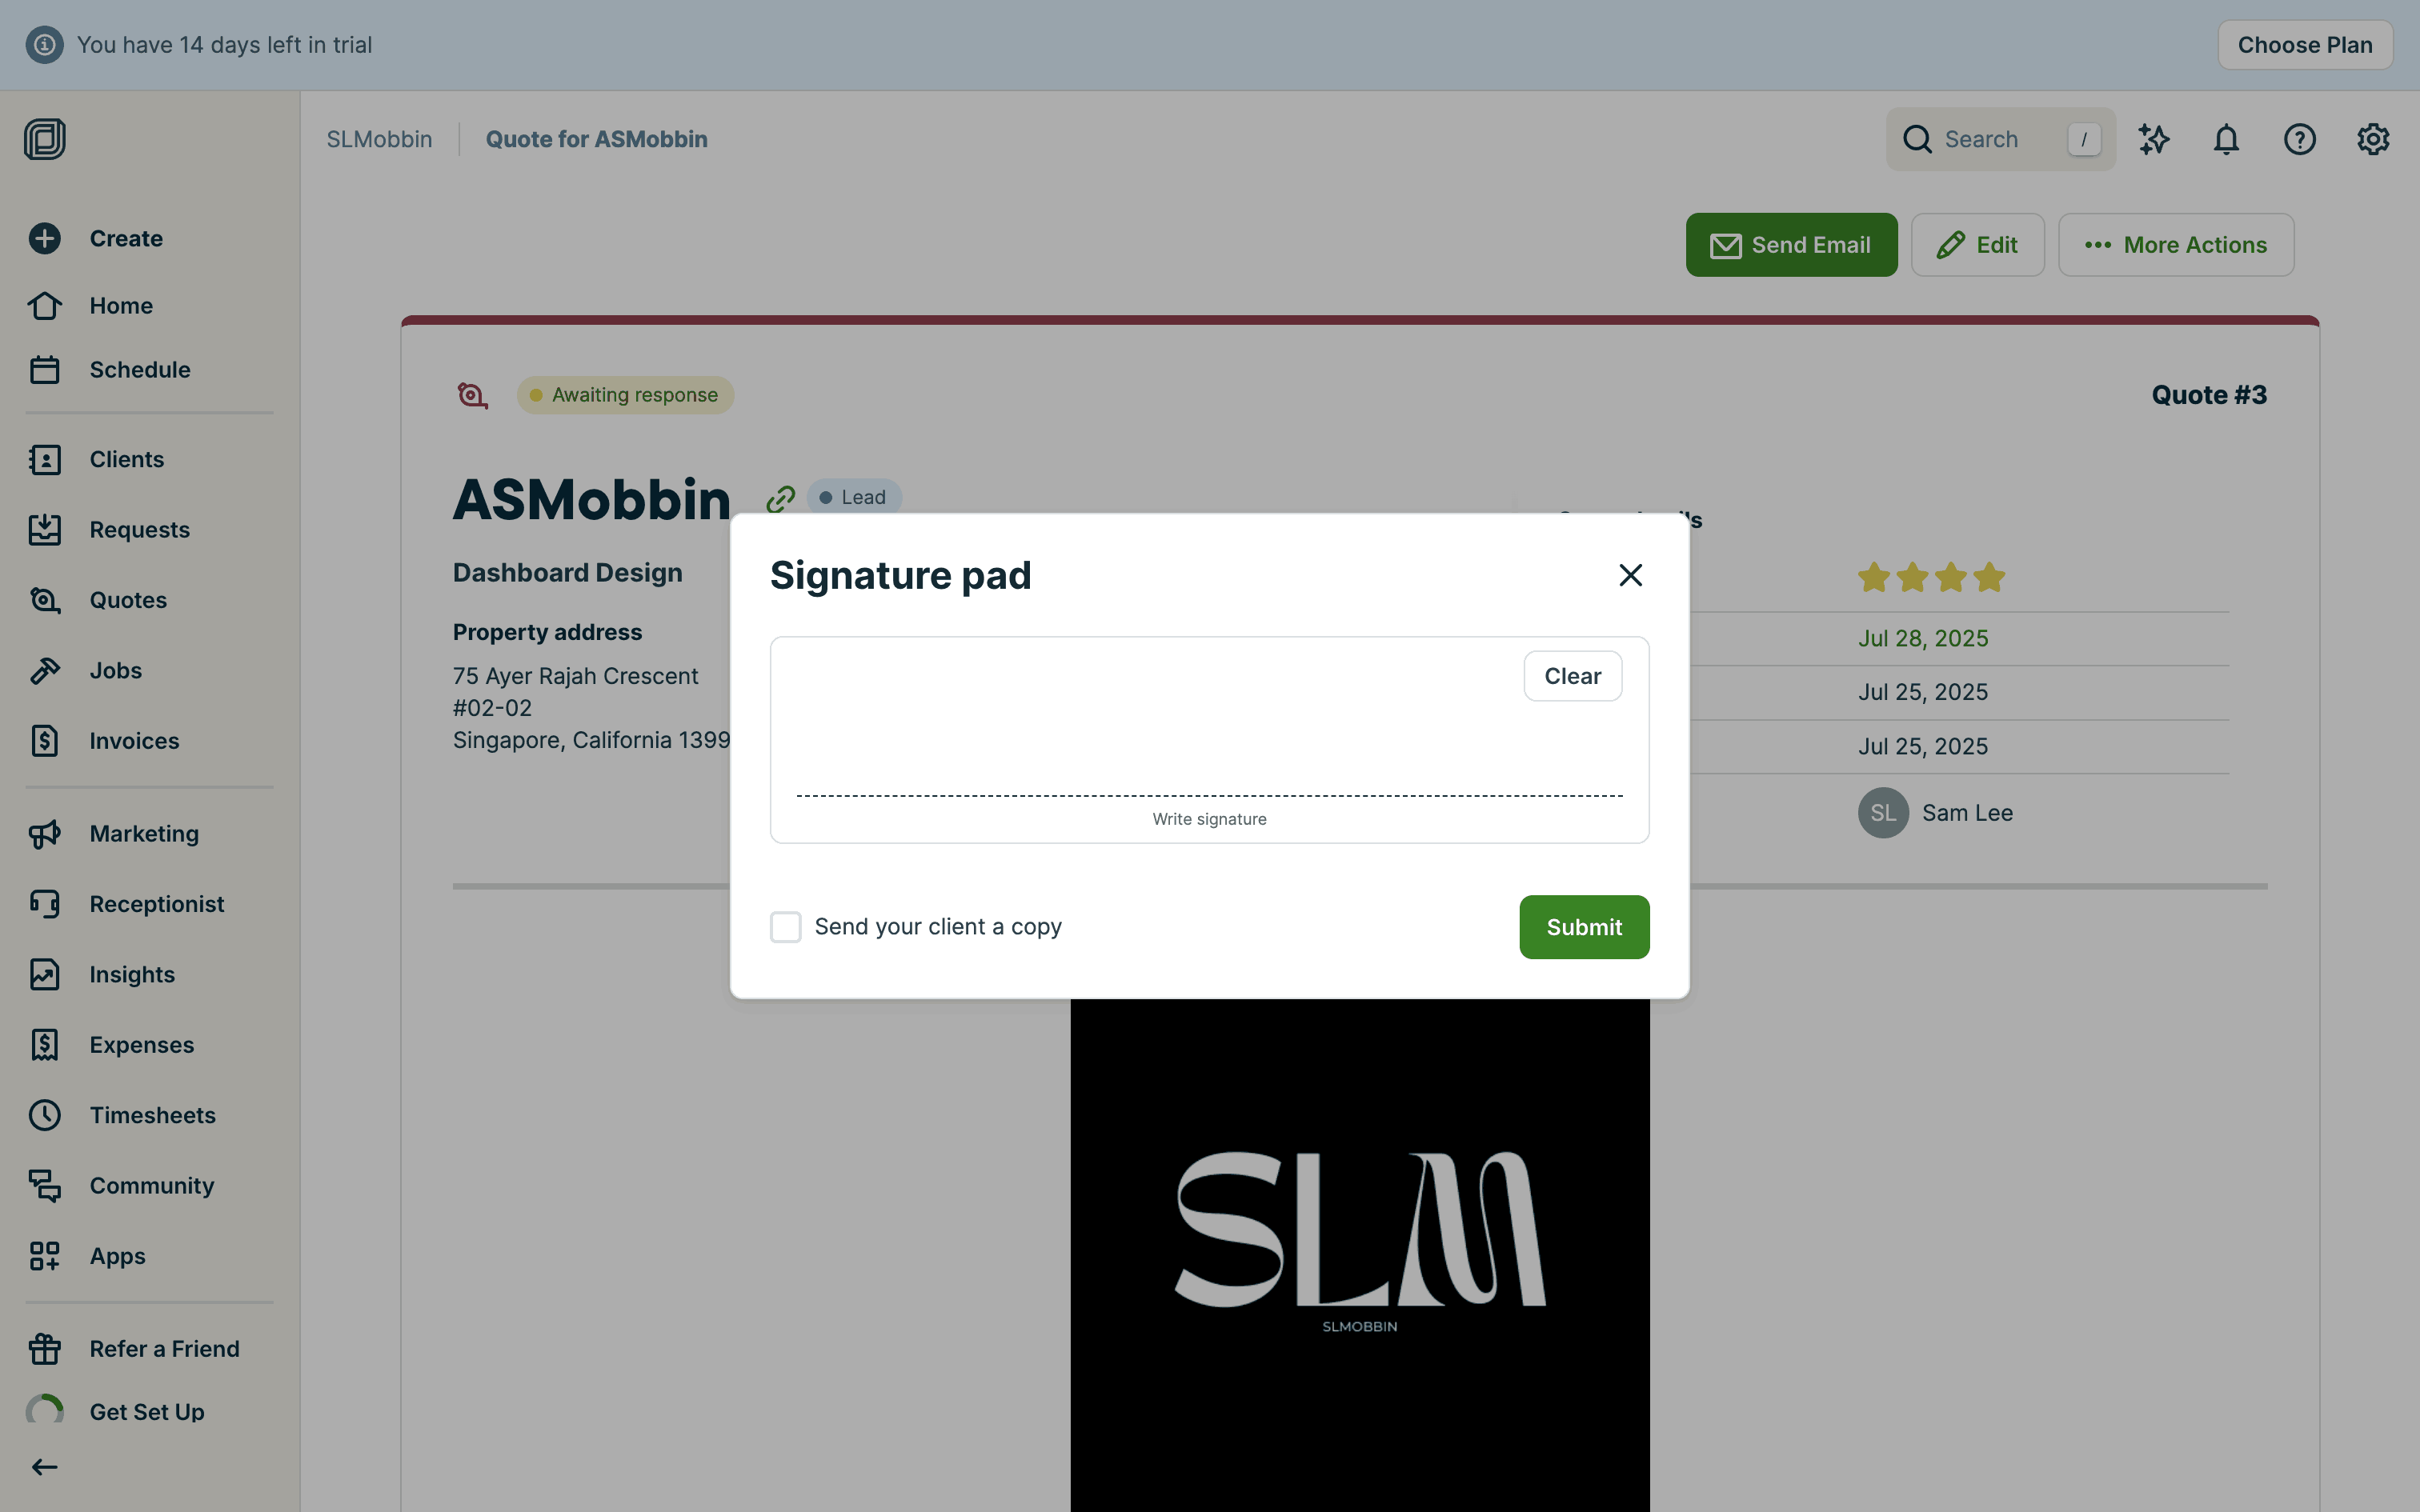Viewport: 2420px width, 1512px height.
Task: Click the Jobbr logo icon at top-left
Action: [44, 139]
